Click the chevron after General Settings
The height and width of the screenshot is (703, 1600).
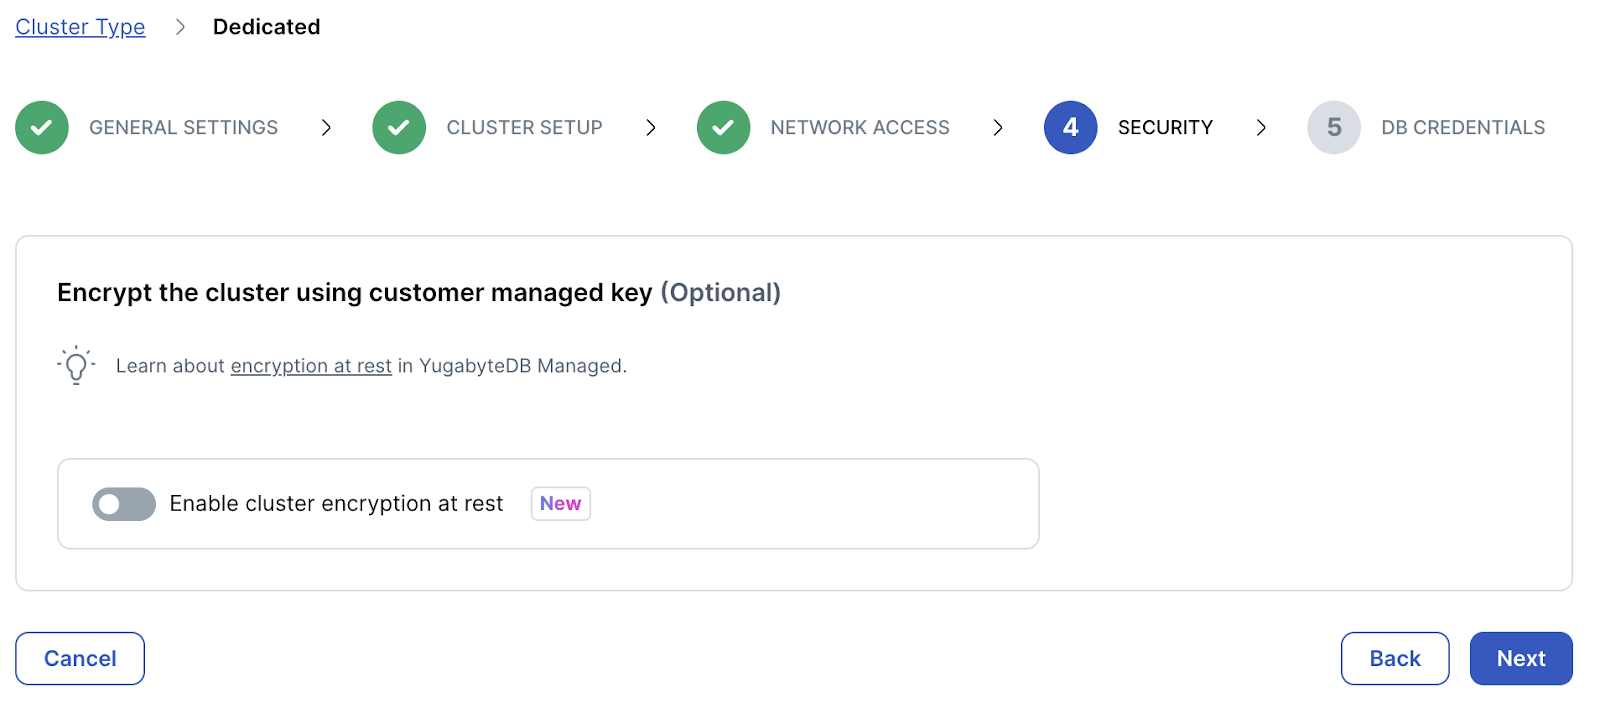coord(326,127)
